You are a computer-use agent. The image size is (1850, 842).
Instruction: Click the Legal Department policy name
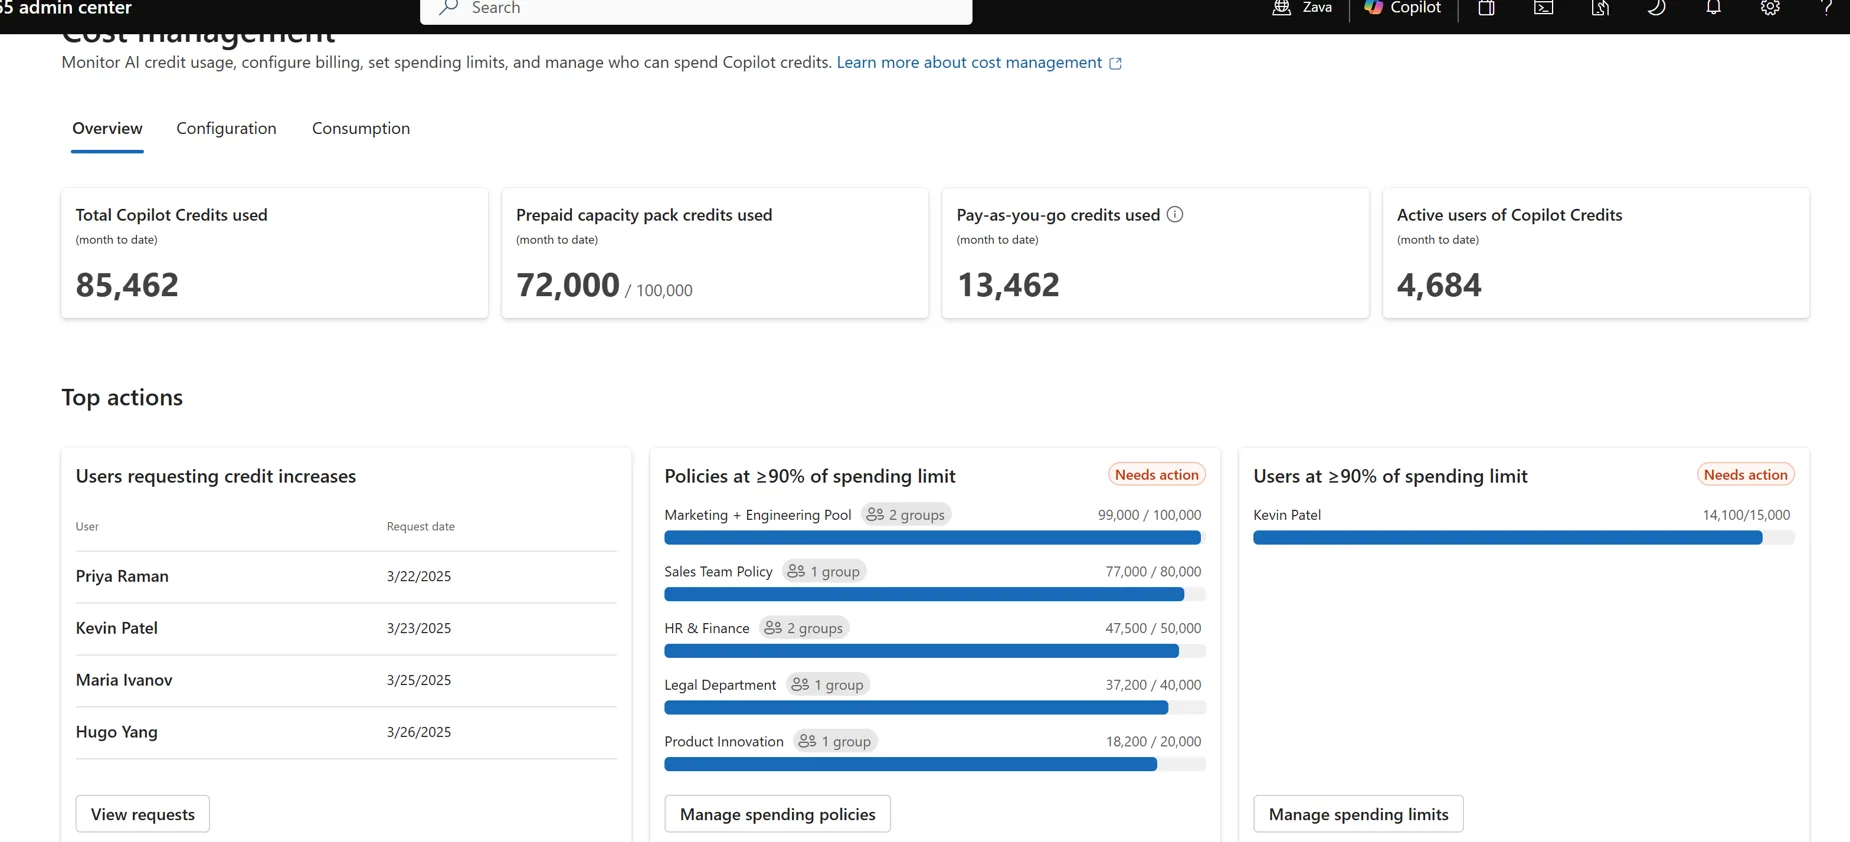720,685
